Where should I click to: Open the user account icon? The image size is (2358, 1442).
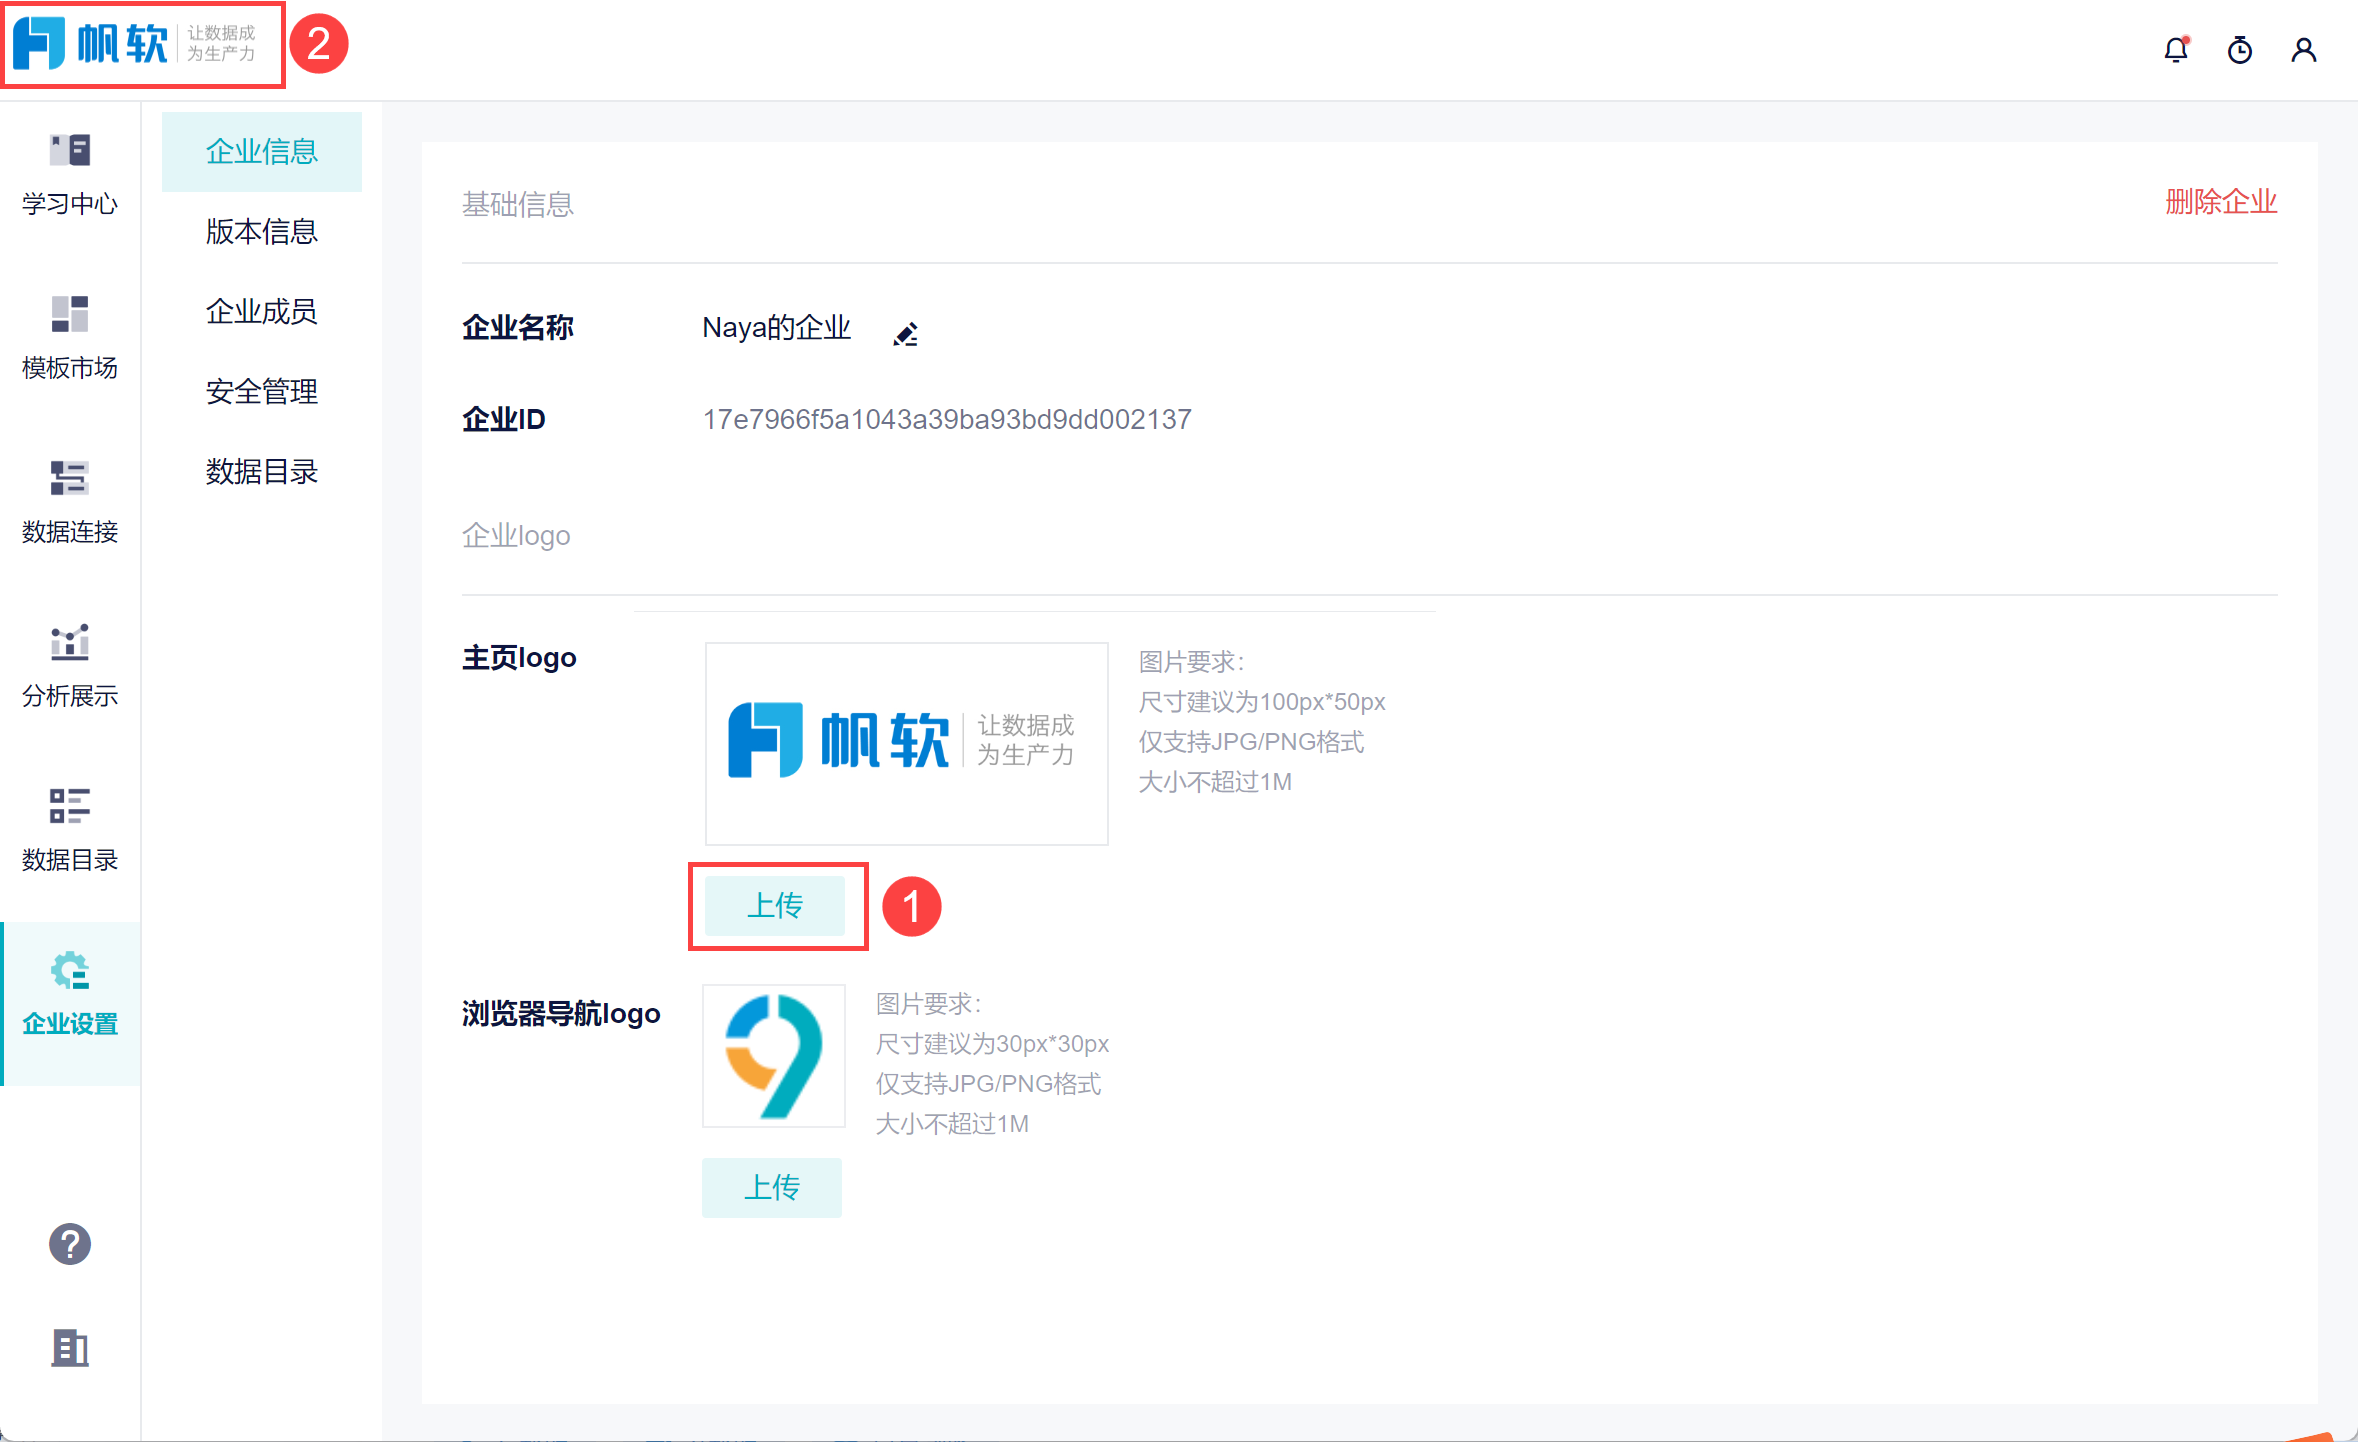coord(2303,50)
